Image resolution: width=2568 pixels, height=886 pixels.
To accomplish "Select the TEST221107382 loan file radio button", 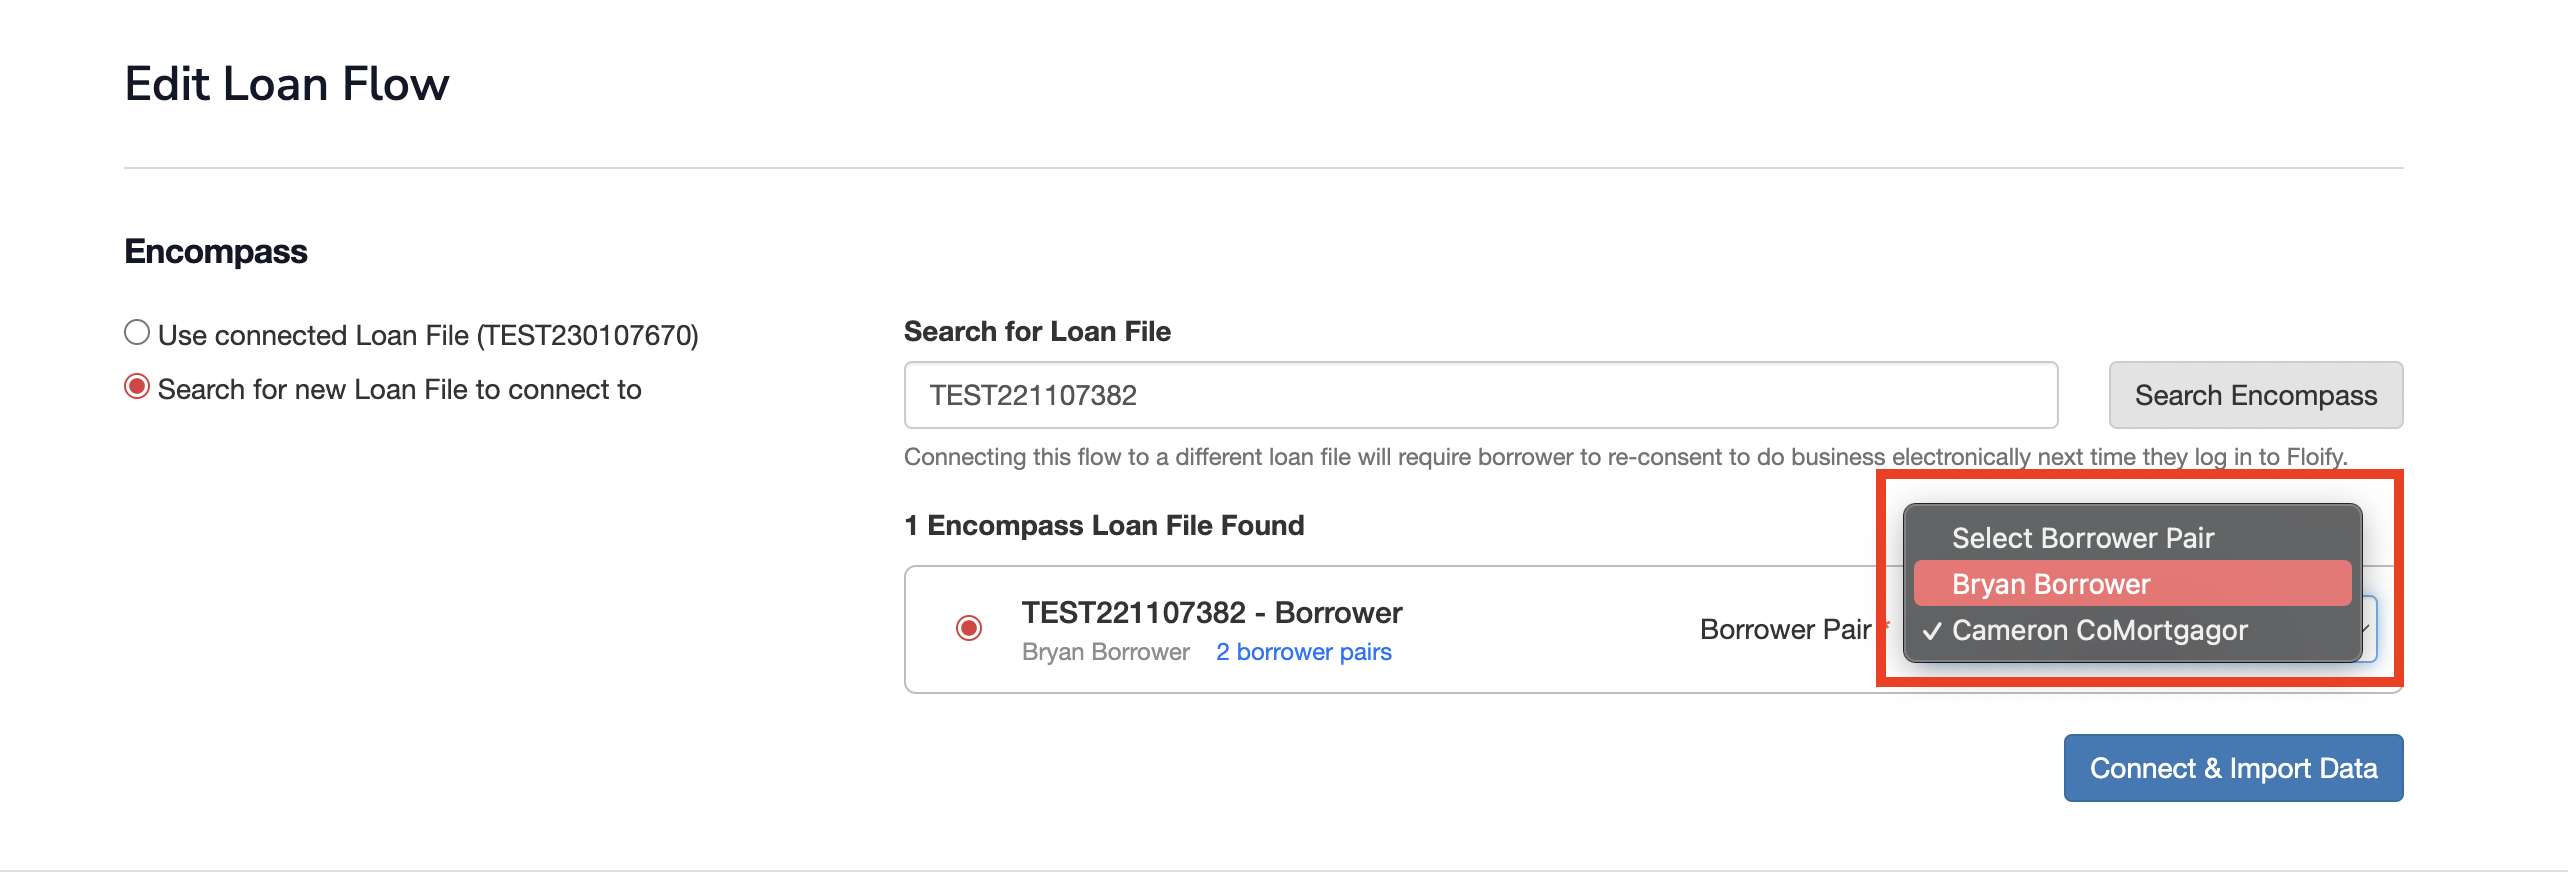I will click(968, 628).
